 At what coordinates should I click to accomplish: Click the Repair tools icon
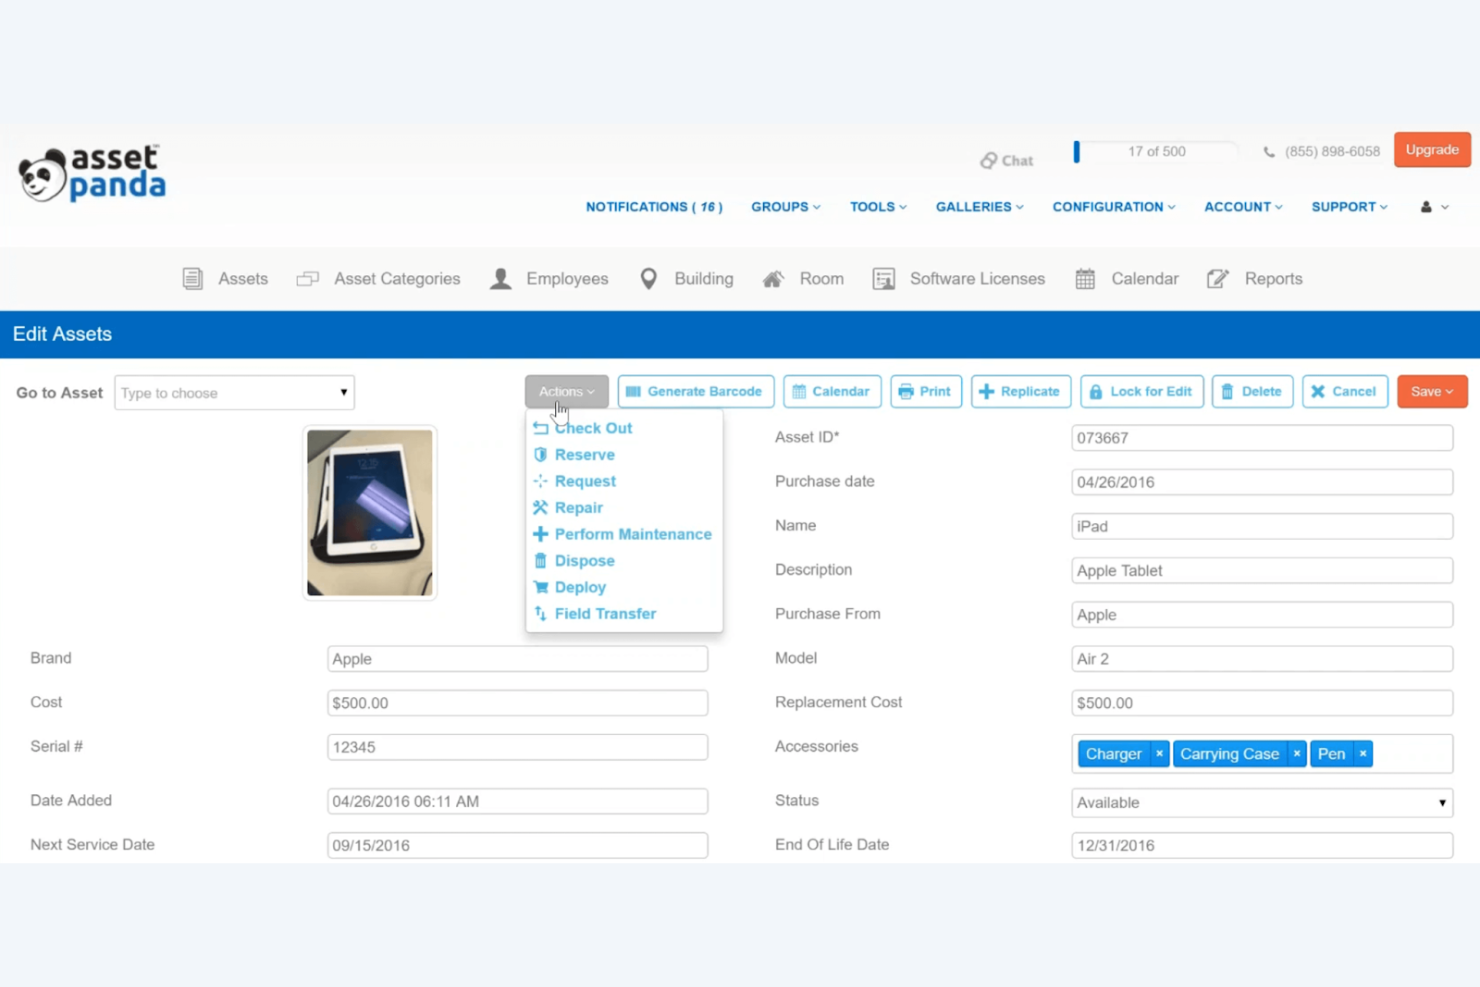[541, 508]
